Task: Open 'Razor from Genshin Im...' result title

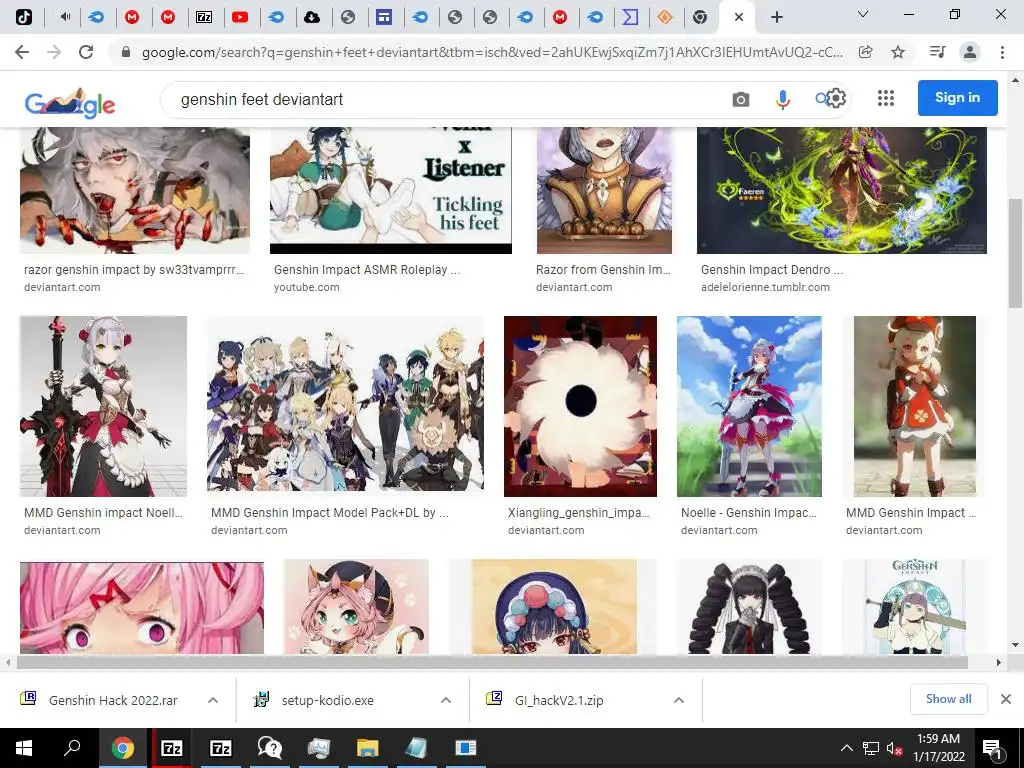Action: pyautogui.click(x=603, y=270)
